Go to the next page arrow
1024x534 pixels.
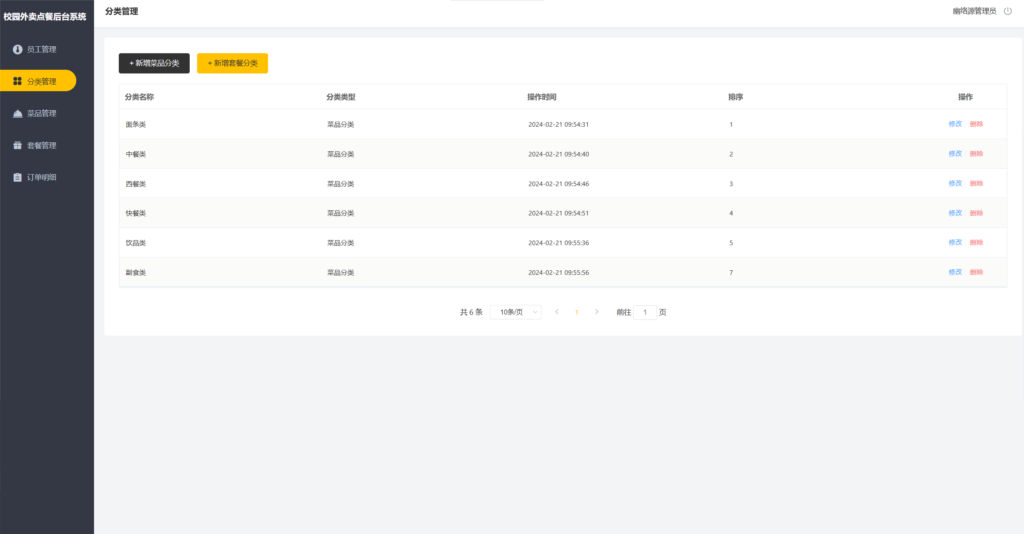click(x=597, y=312)
